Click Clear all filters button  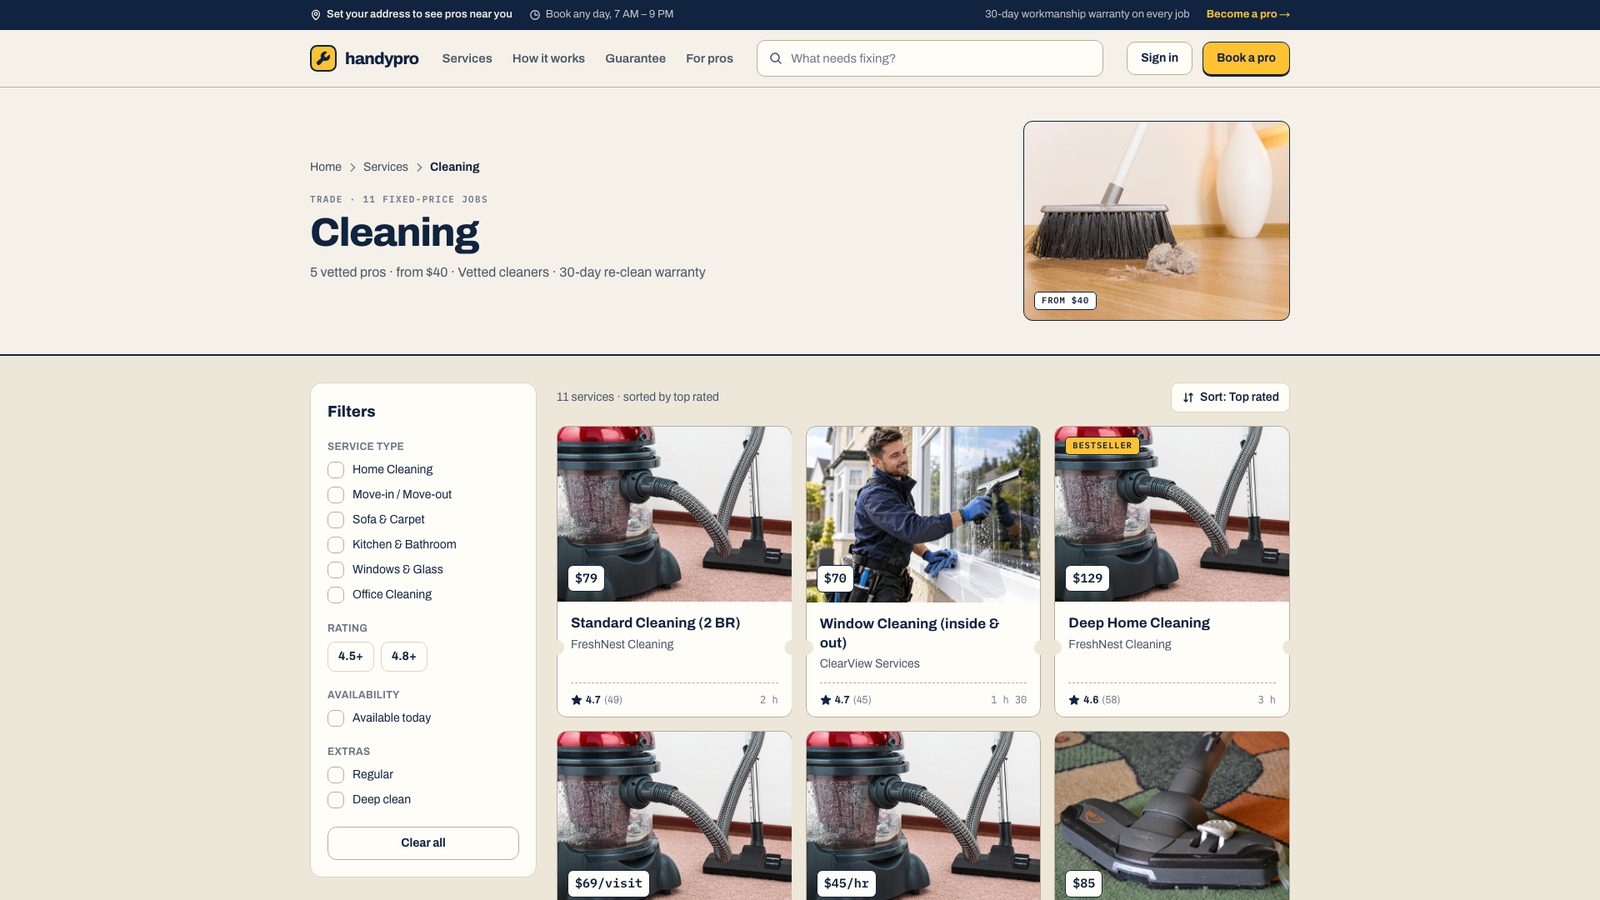click(x=423, y=843)
